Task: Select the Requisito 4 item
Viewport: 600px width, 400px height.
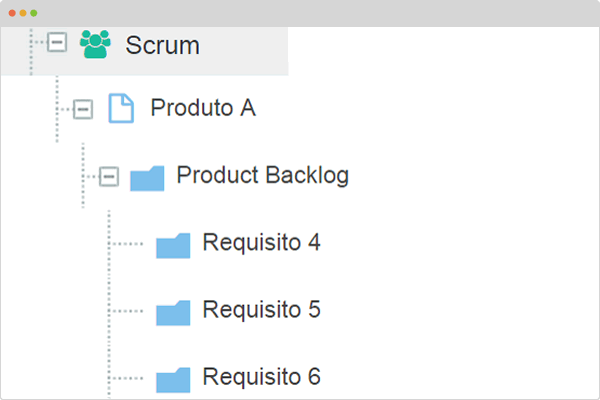Action: click(261, 243)
